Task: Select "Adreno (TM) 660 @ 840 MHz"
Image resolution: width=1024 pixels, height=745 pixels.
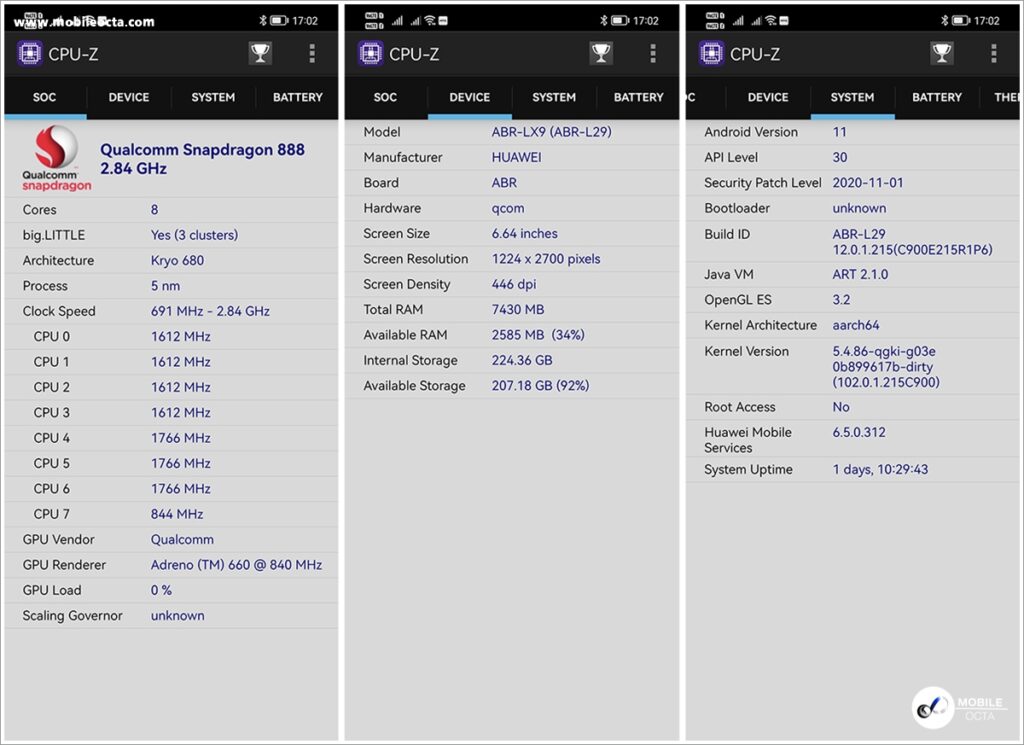Action: tap(236, 565)
